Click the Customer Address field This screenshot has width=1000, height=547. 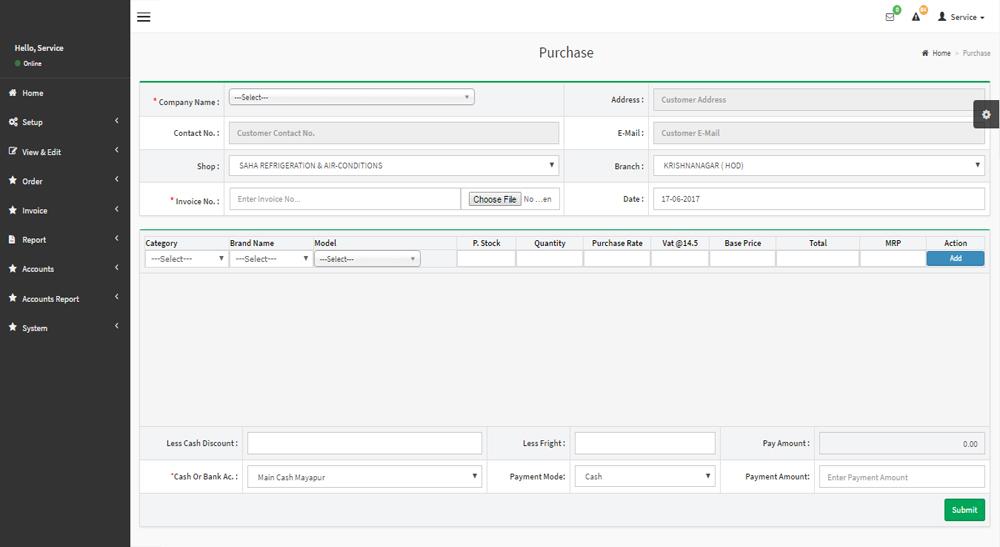pos(819,99)
